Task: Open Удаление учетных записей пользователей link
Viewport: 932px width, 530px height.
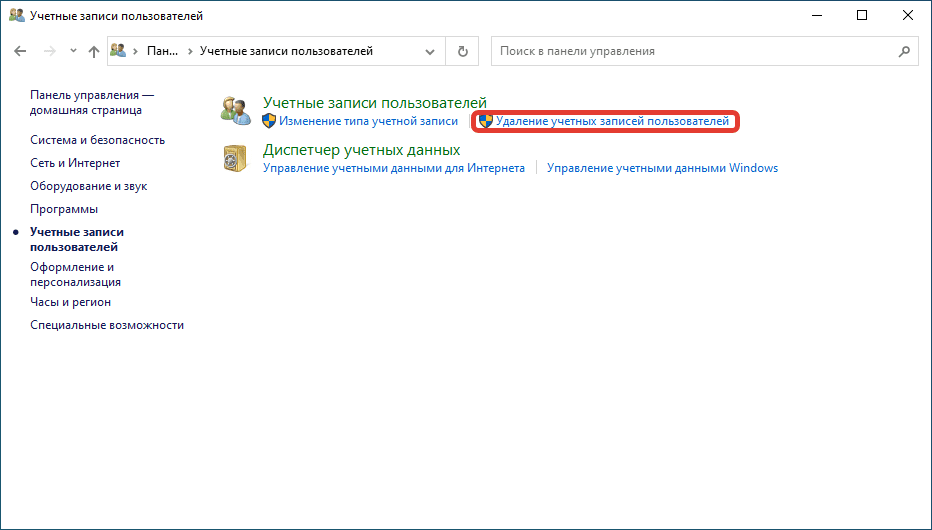Action: (x=612, y=121)
